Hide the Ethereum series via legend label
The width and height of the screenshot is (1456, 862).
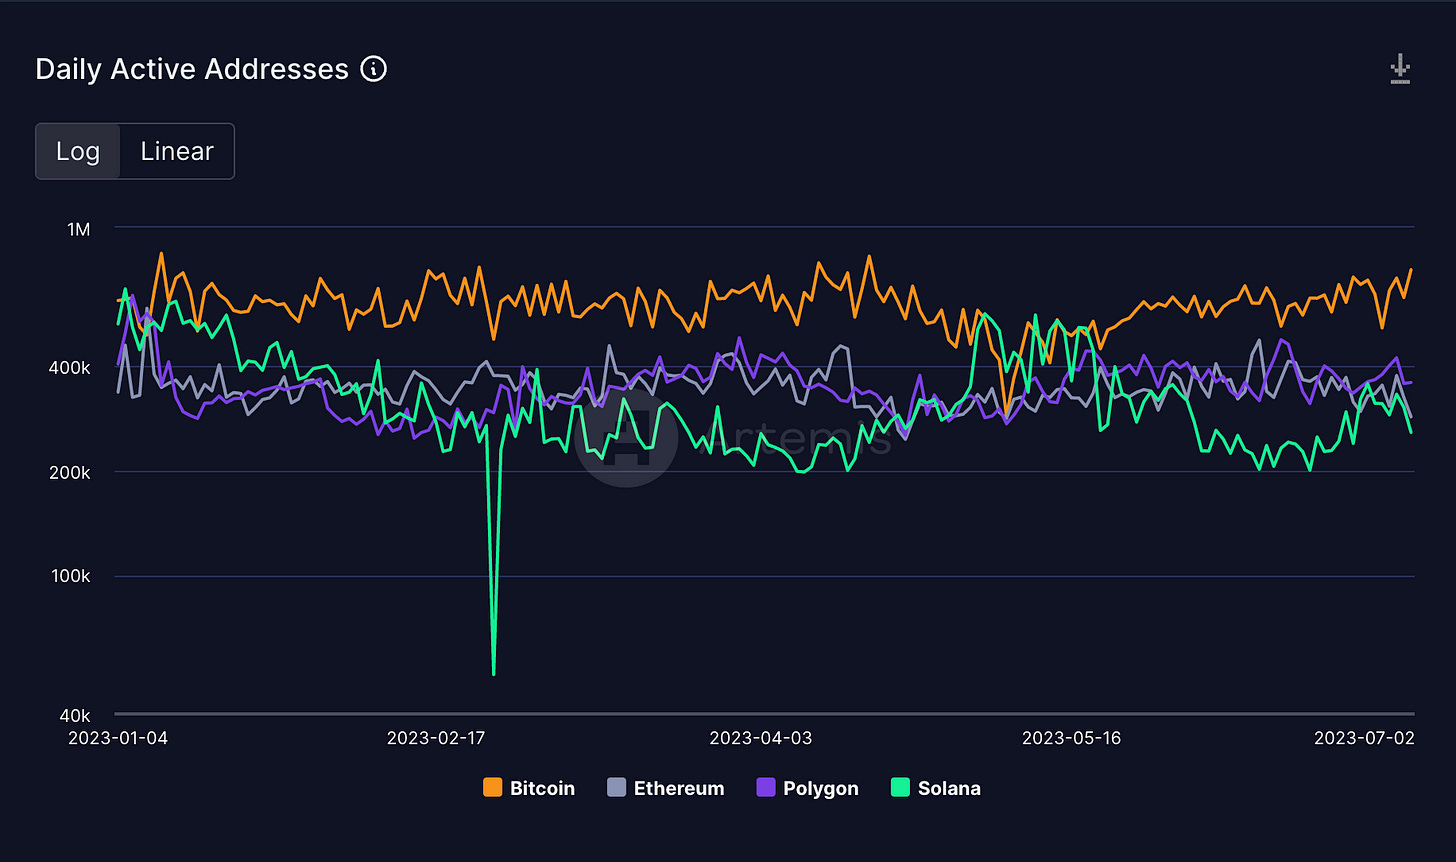(678, 788)
